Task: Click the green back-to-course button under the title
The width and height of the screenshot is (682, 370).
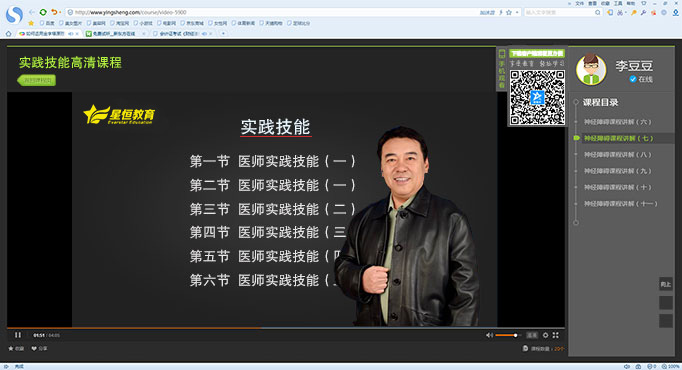Action: pos(37,80)
